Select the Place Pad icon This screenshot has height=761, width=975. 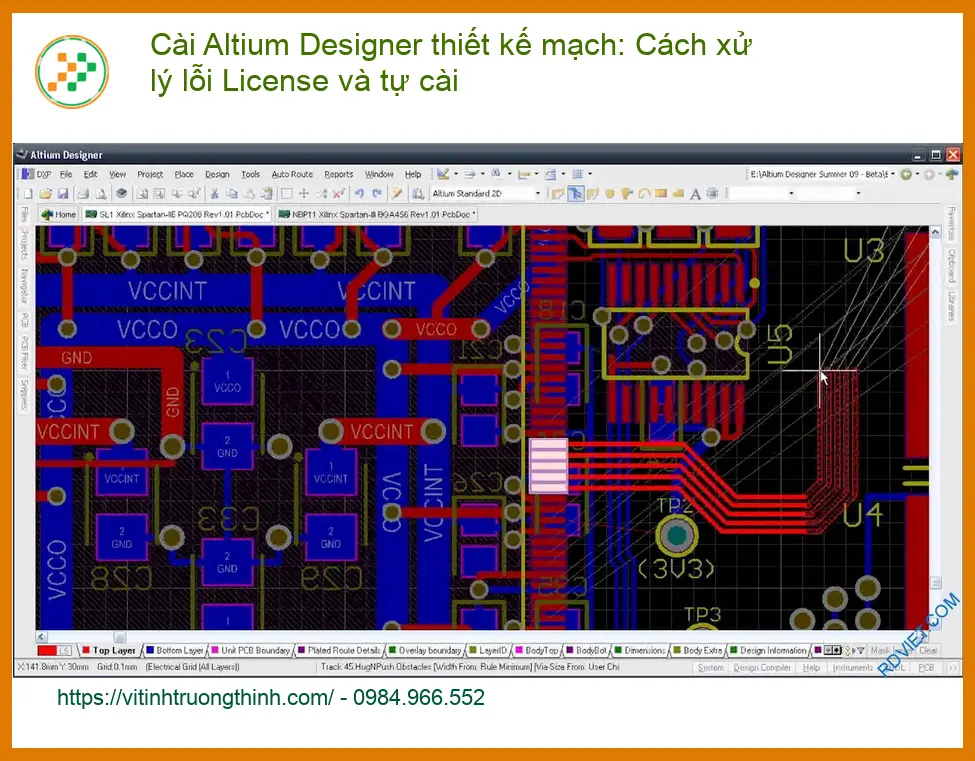click(x=610, y=194)
